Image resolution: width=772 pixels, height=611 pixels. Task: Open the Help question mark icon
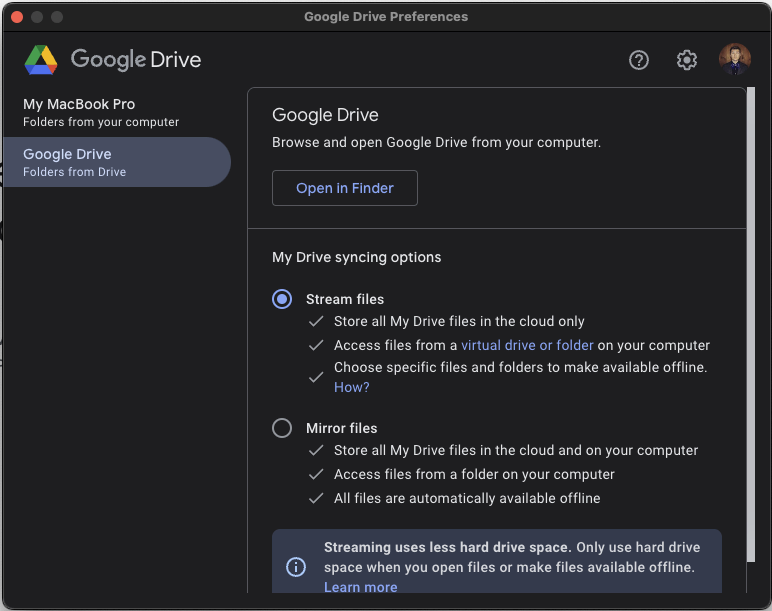(x=639, y=60)
